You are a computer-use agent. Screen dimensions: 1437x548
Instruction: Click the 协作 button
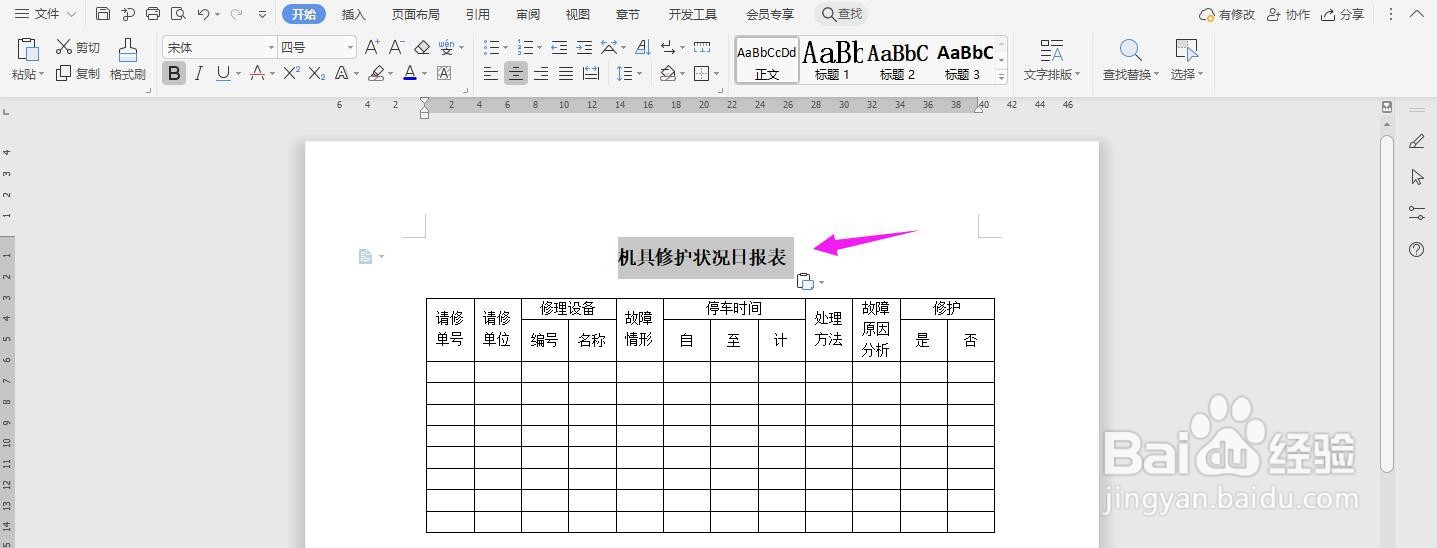click(x=1288, y=14)
